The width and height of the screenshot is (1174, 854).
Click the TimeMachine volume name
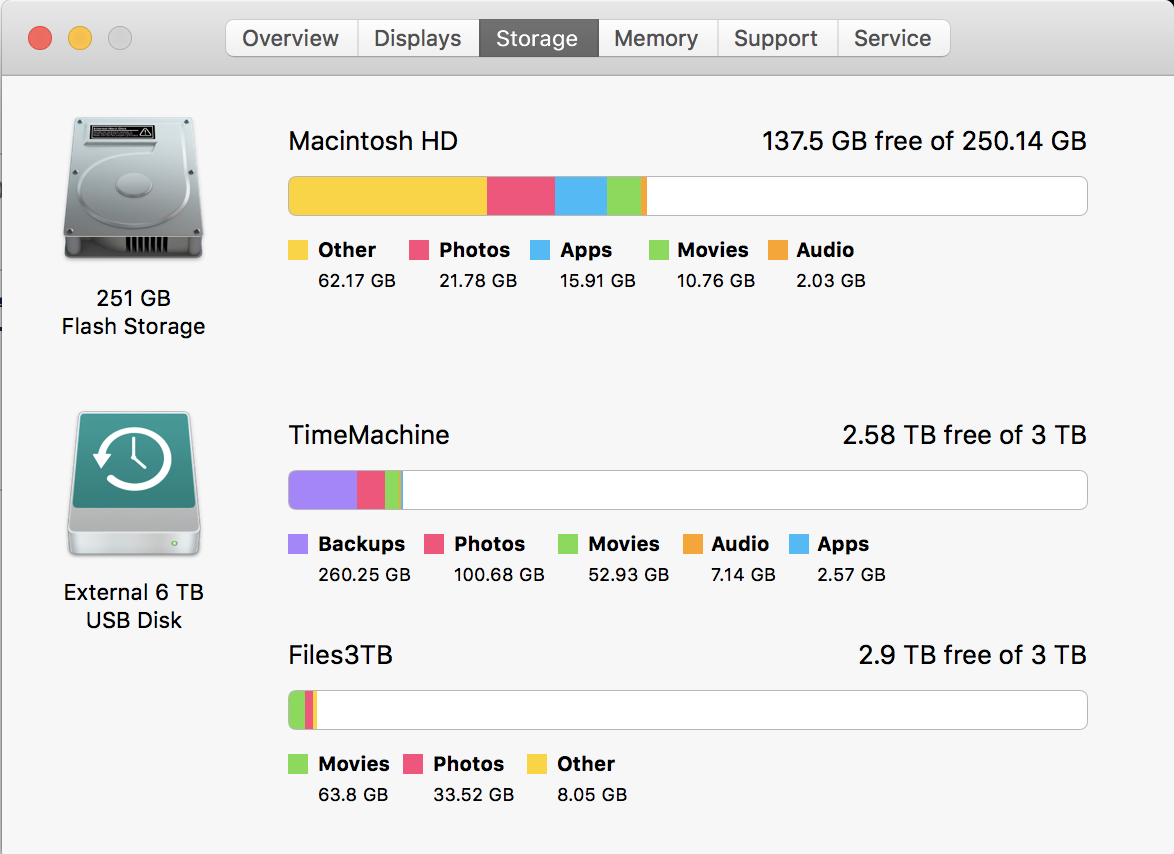pos(369,435)
